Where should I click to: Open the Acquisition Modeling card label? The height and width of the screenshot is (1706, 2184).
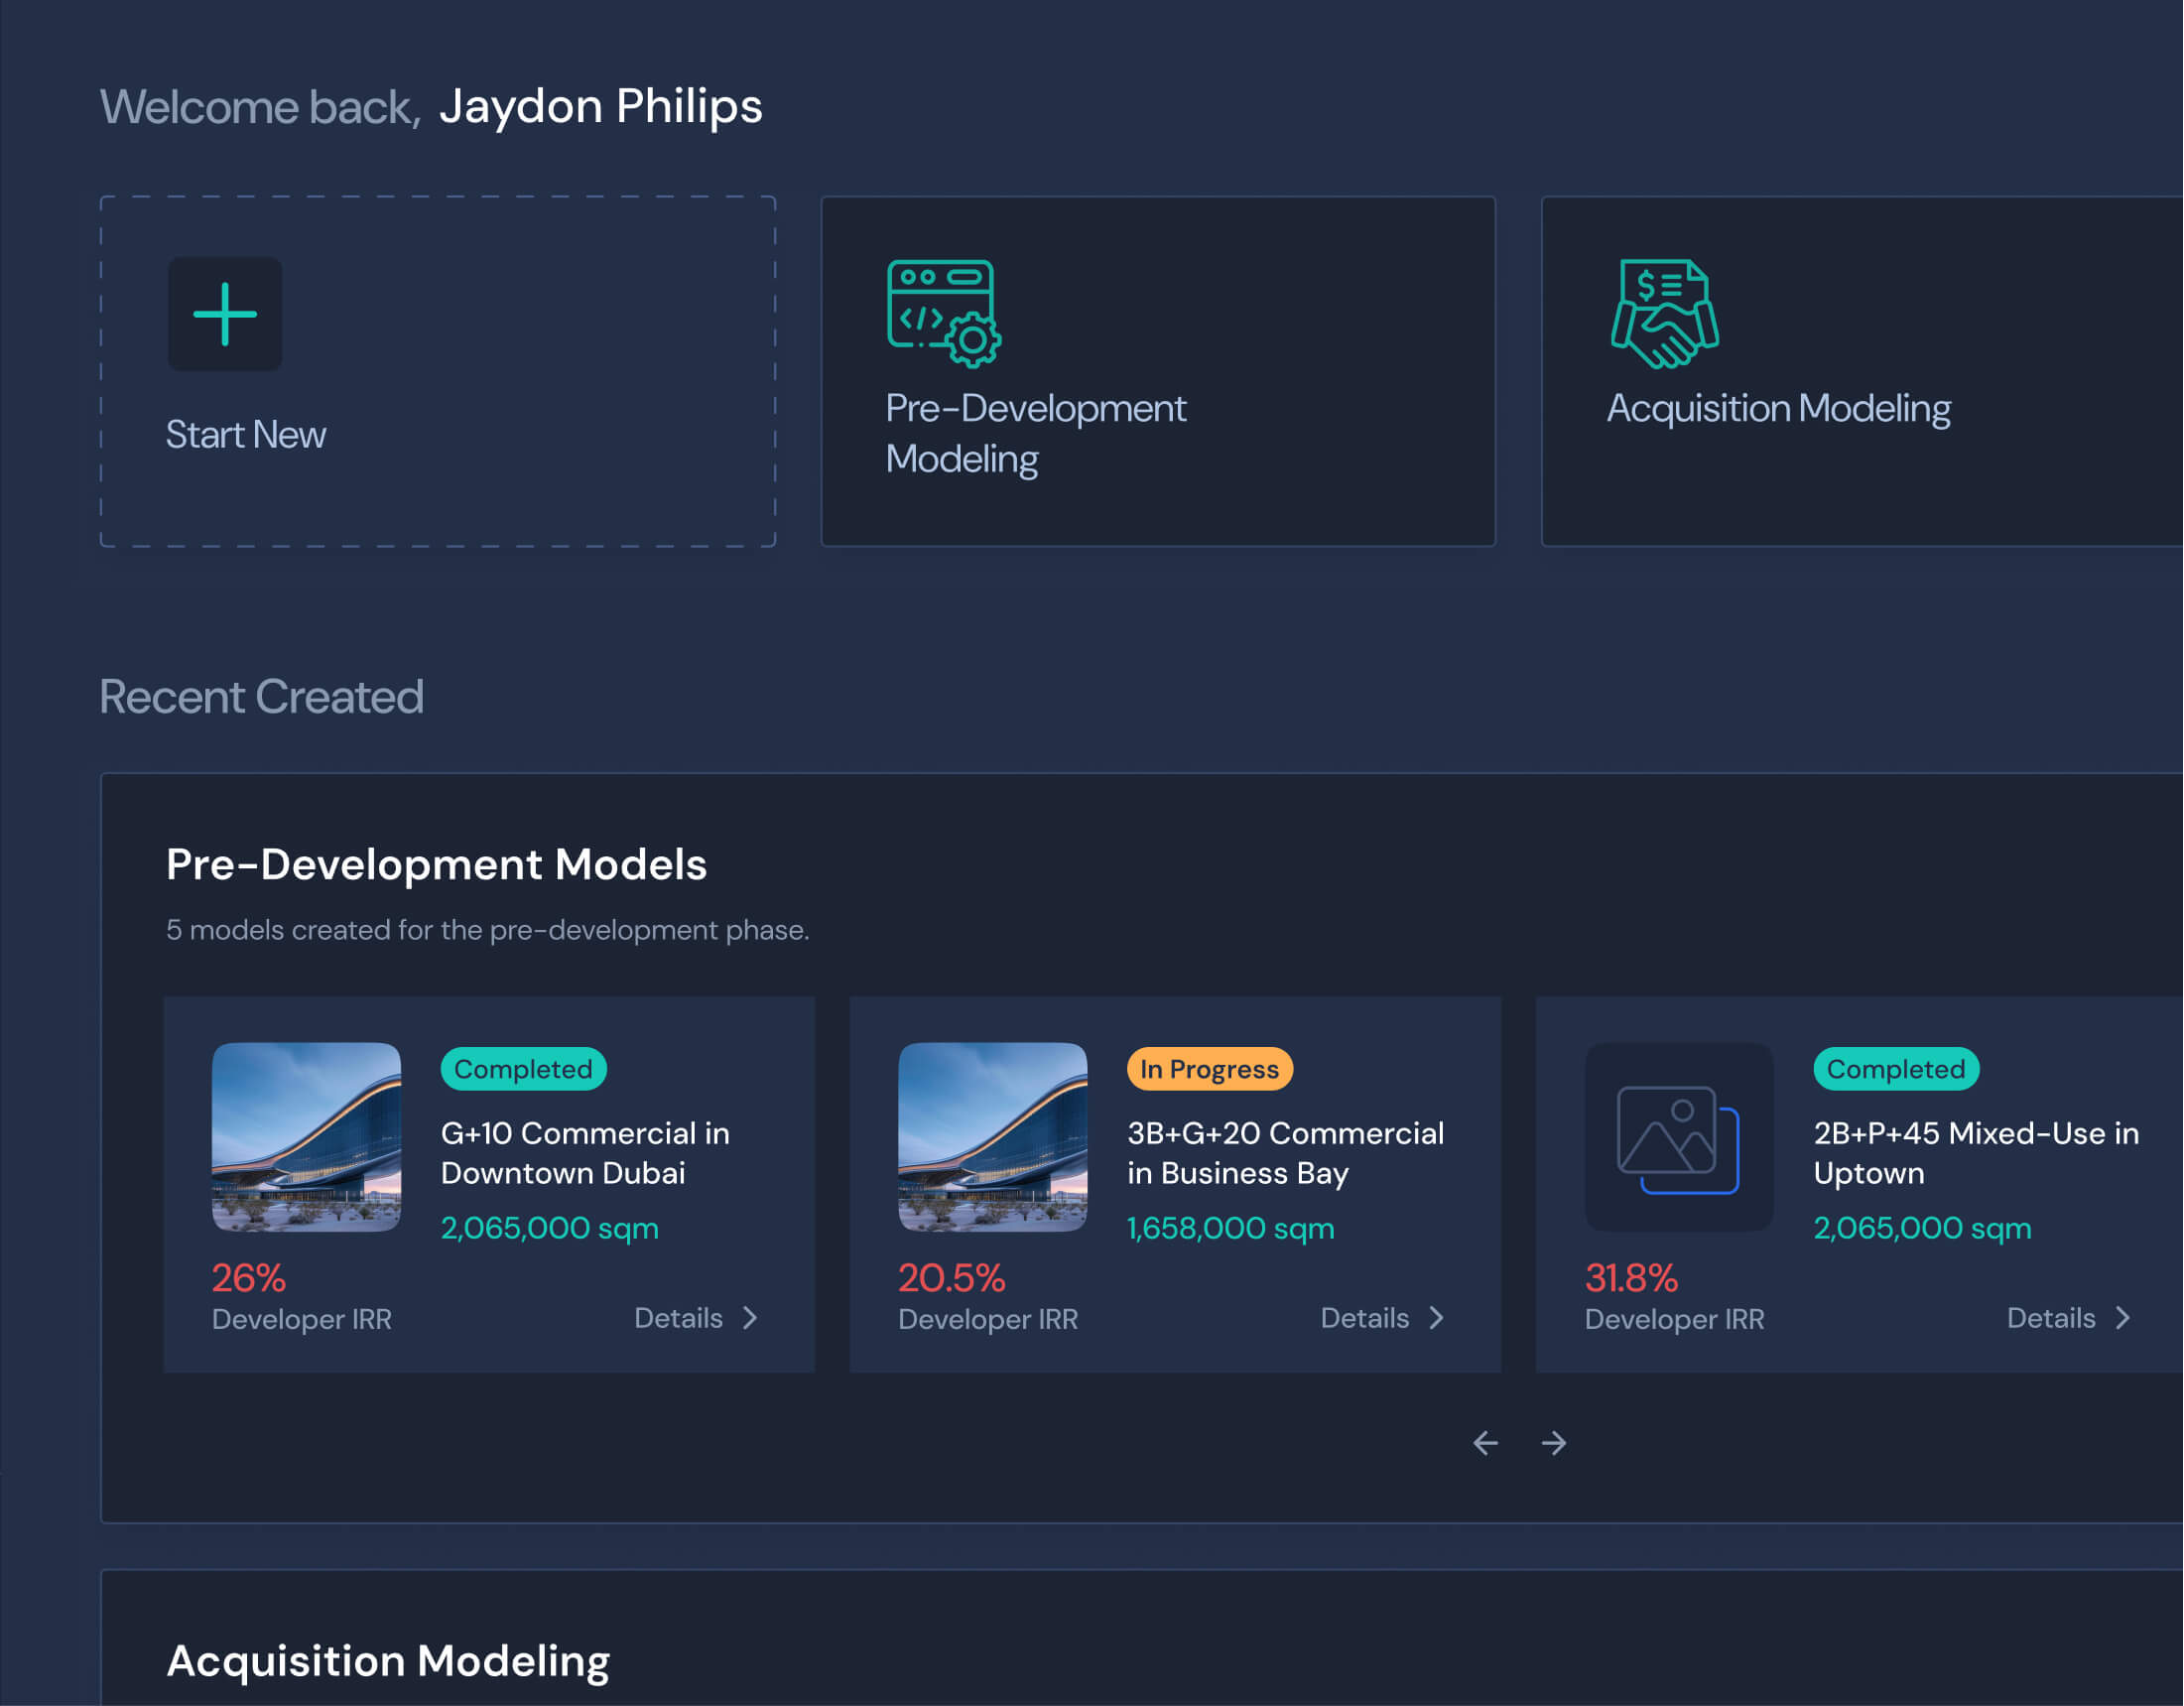point(1778,408)
